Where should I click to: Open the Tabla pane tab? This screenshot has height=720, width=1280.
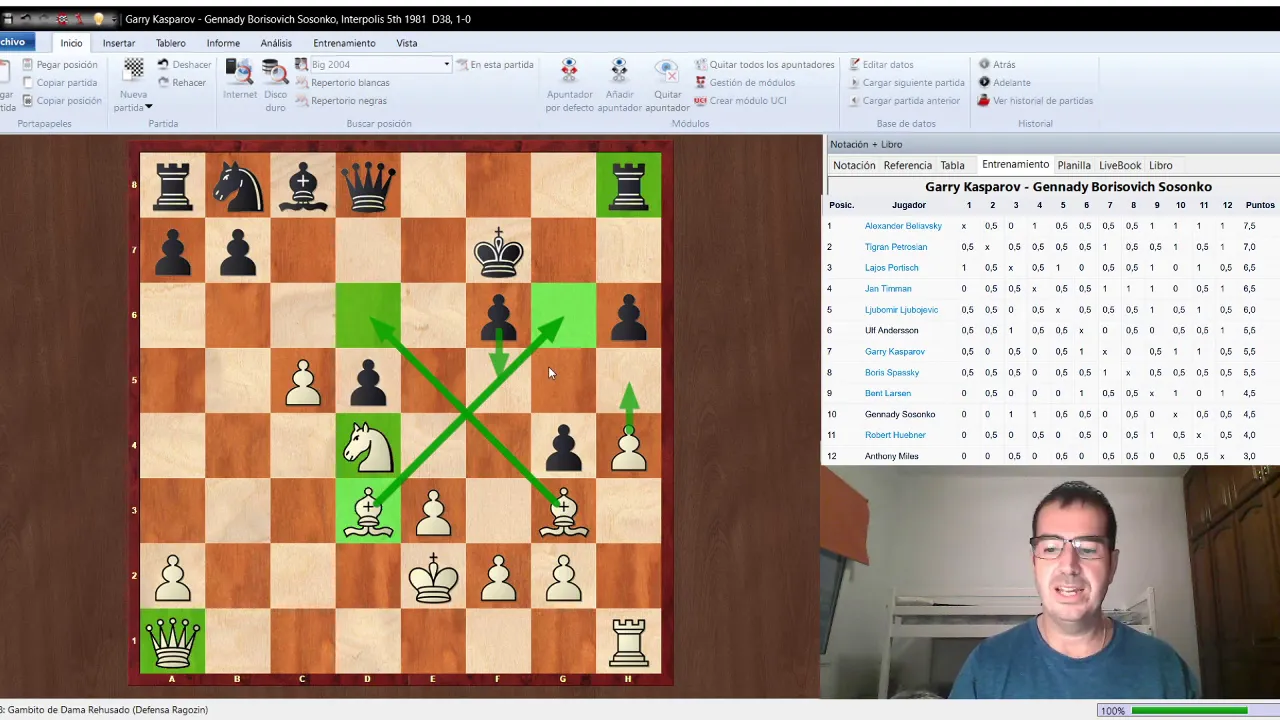pos(952,165)
